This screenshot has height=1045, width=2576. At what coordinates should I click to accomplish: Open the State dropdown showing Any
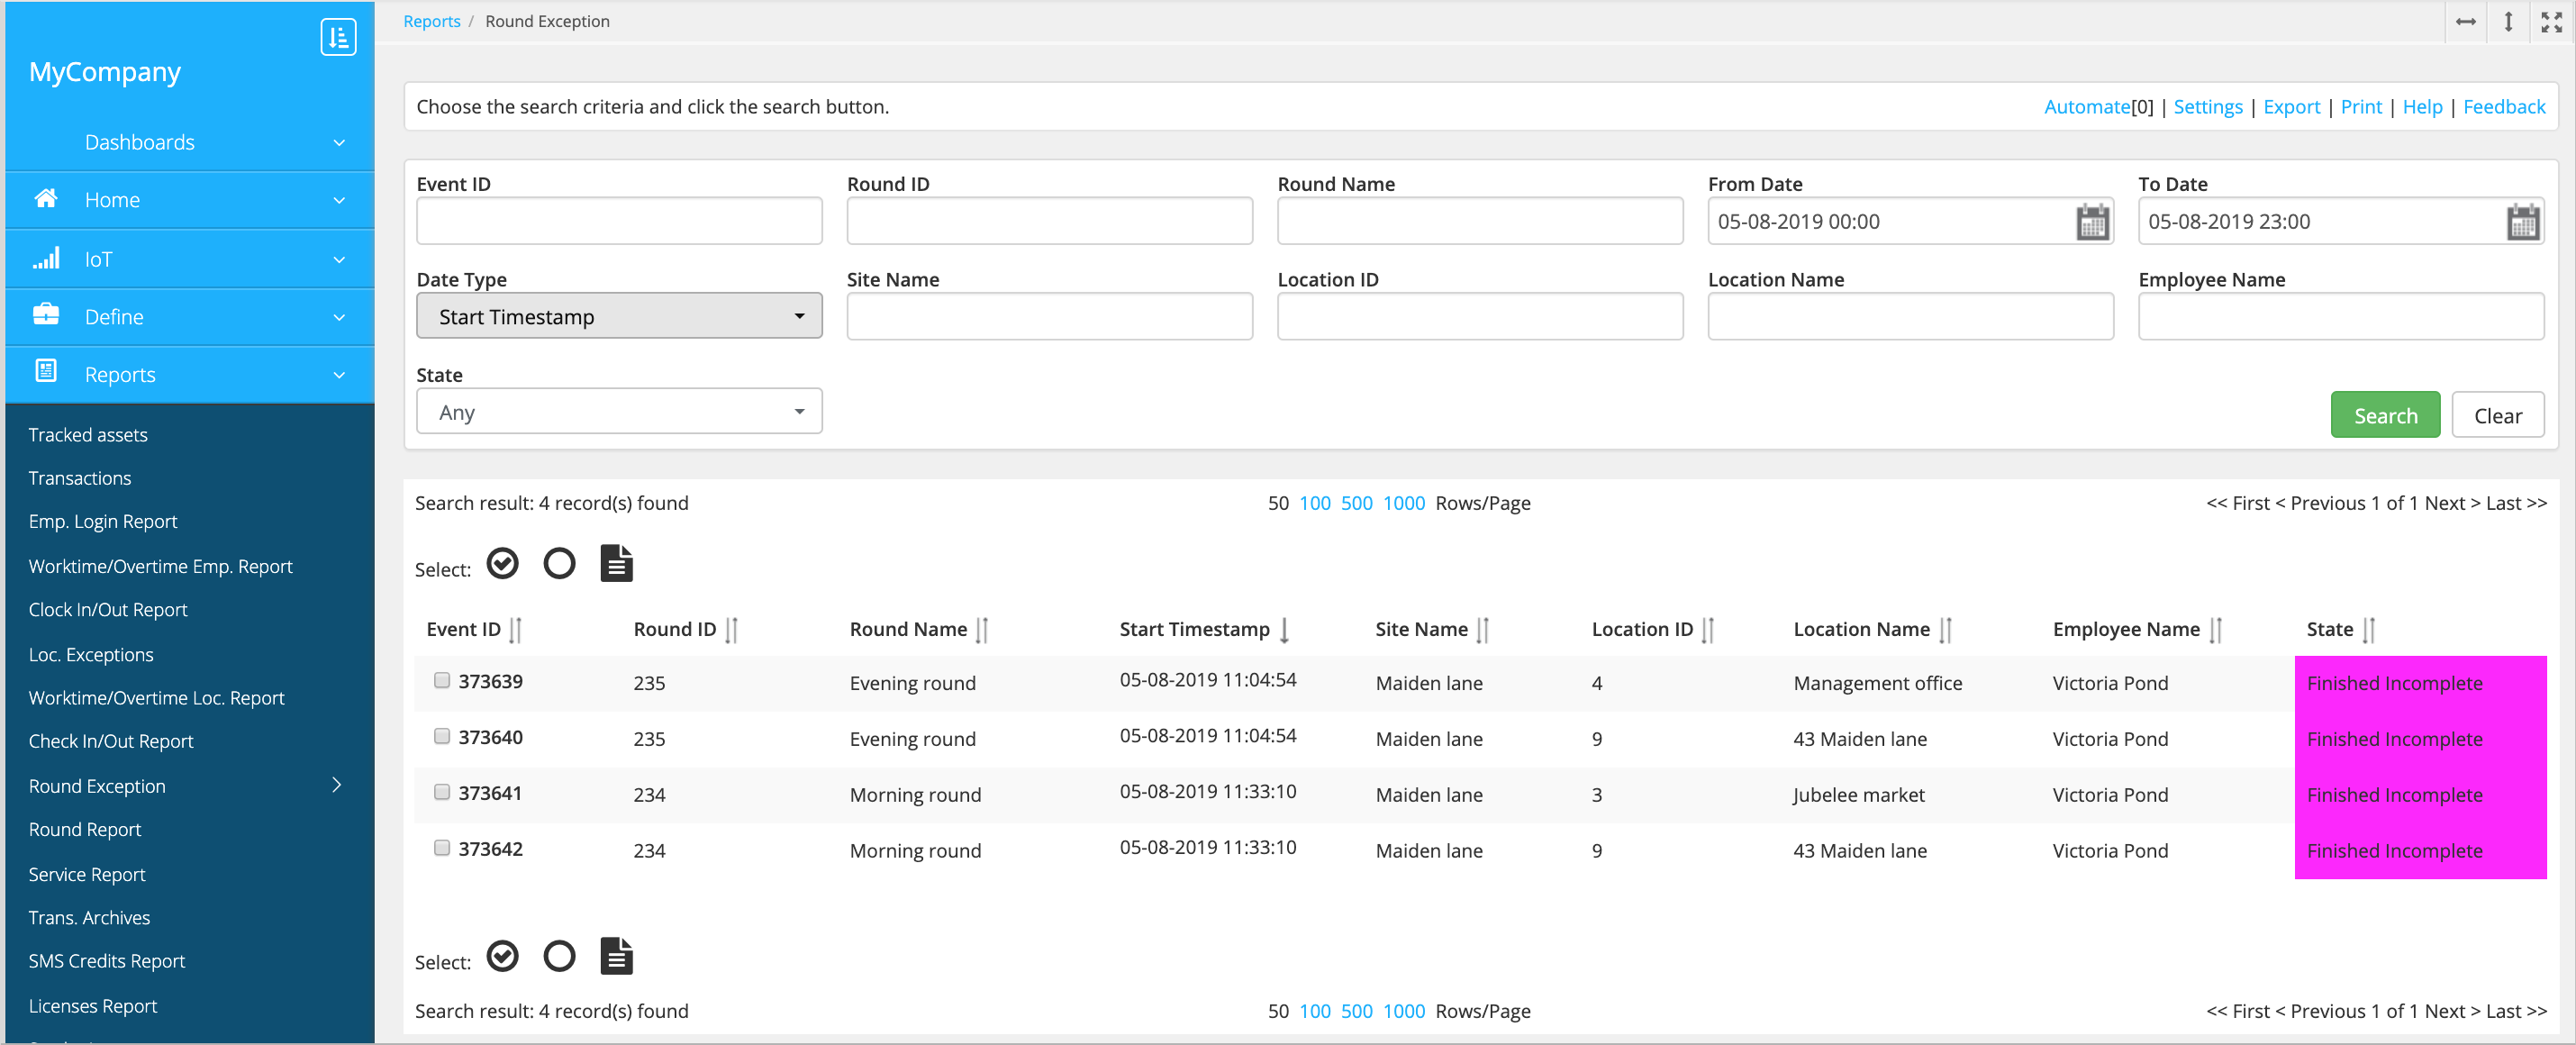point(619,412)
